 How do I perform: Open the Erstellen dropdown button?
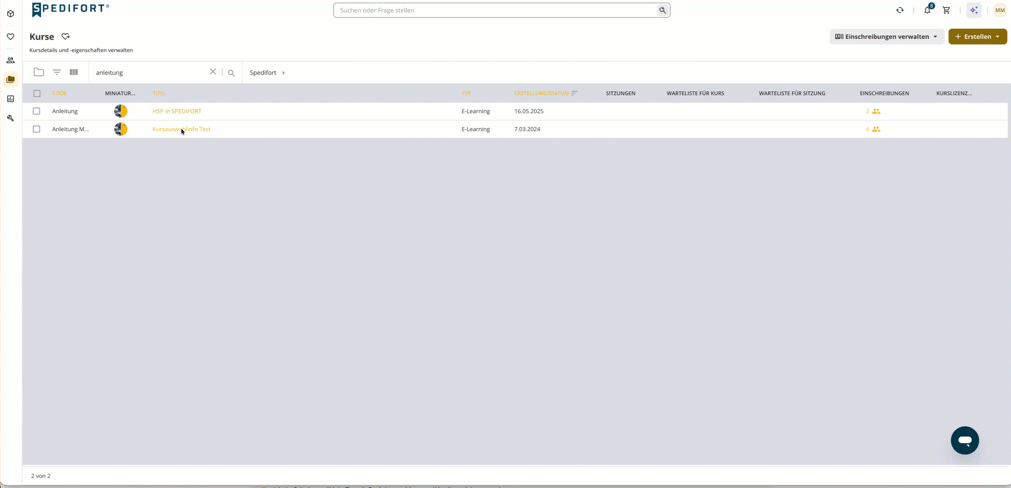coord(977,37)
